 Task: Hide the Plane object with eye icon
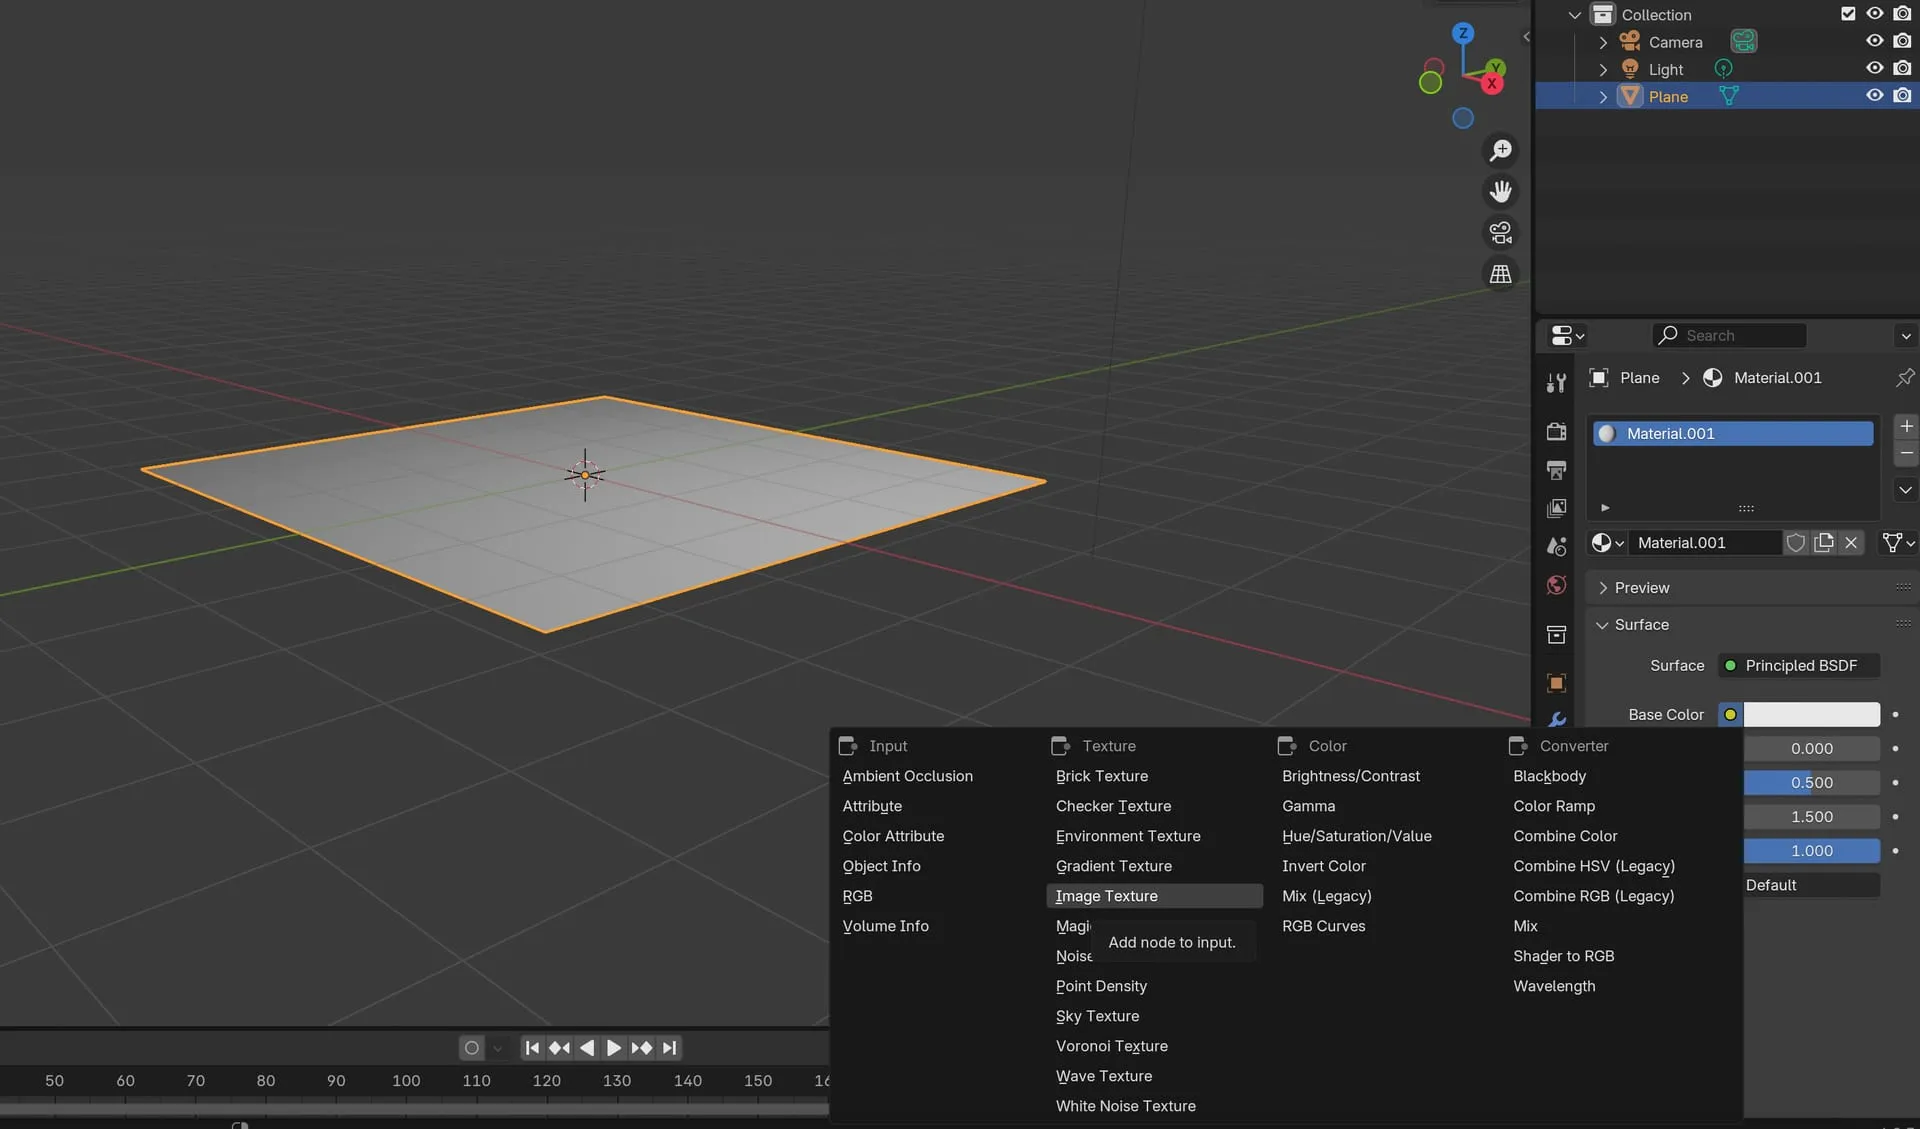(x=1874, y=96)
